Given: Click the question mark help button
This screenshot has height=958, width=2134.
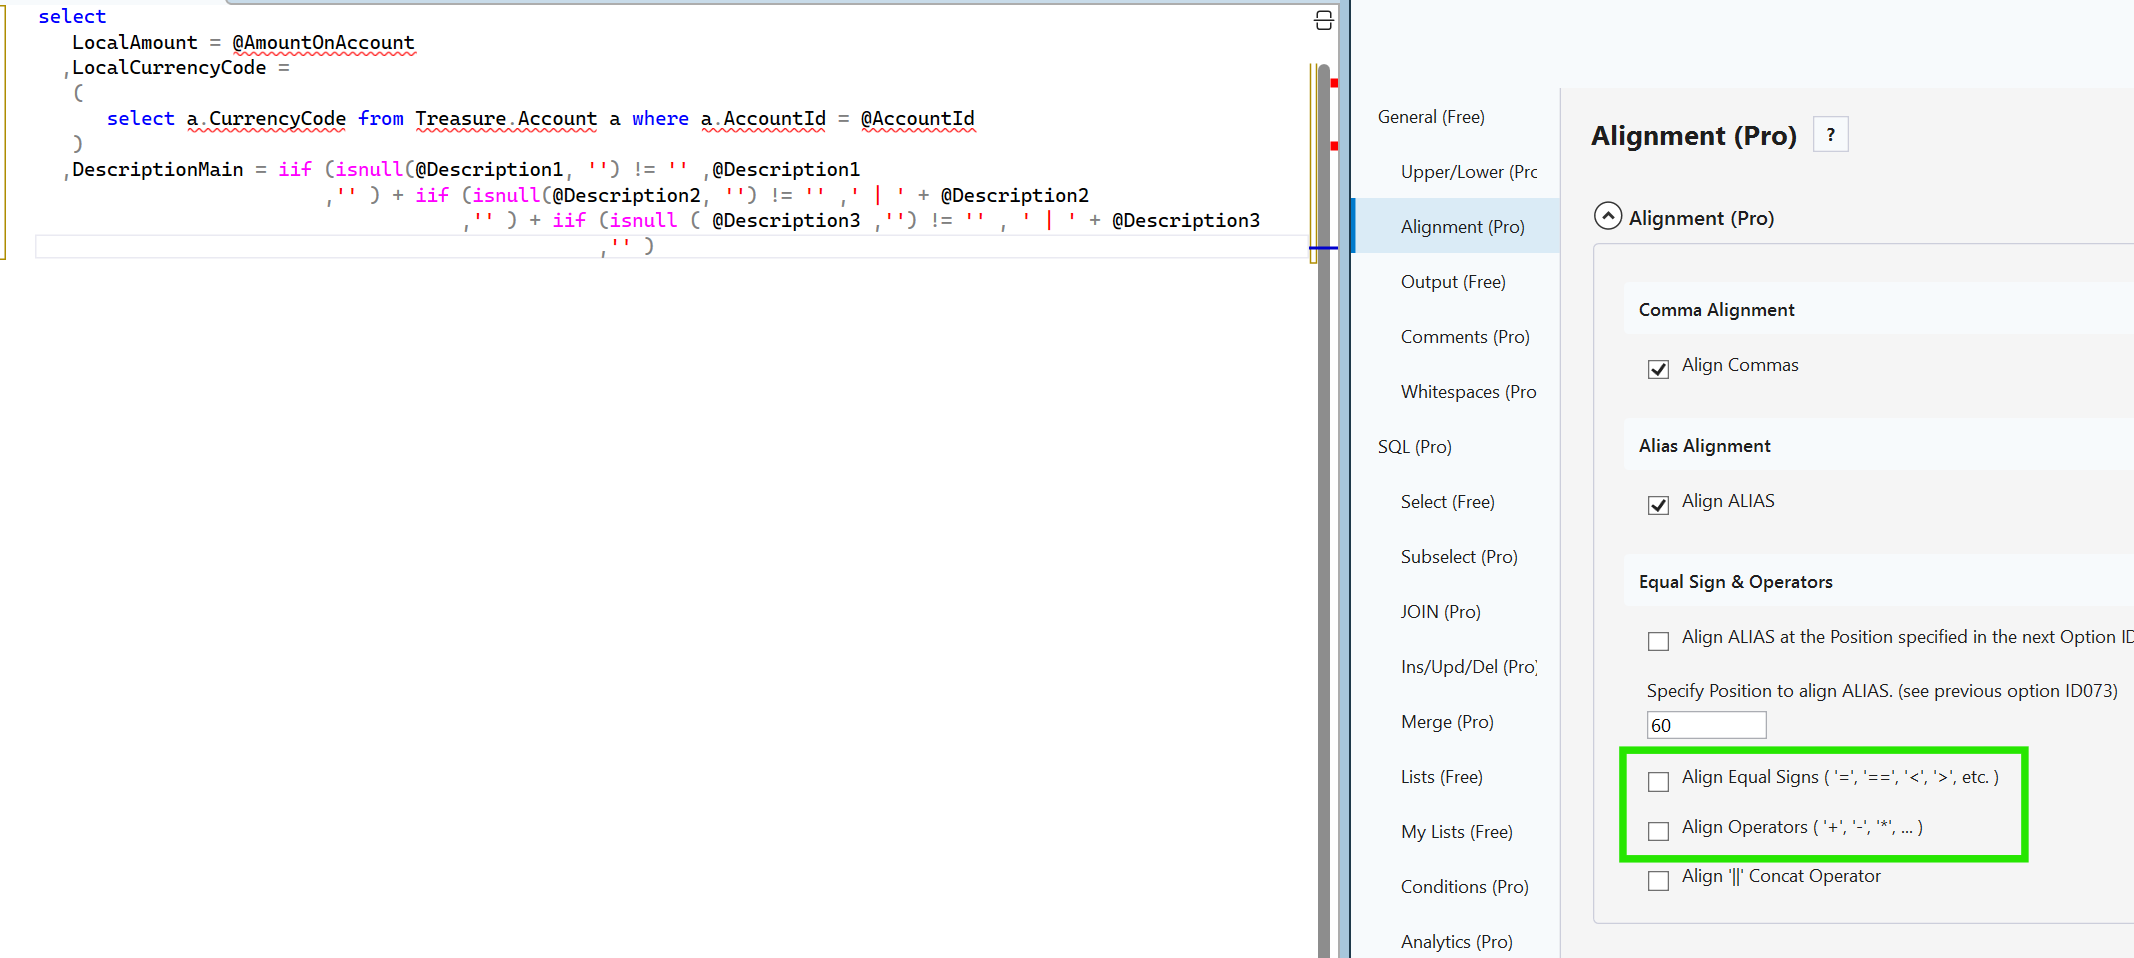Looking at the screenshot, I should click(x=1830, y=135).
